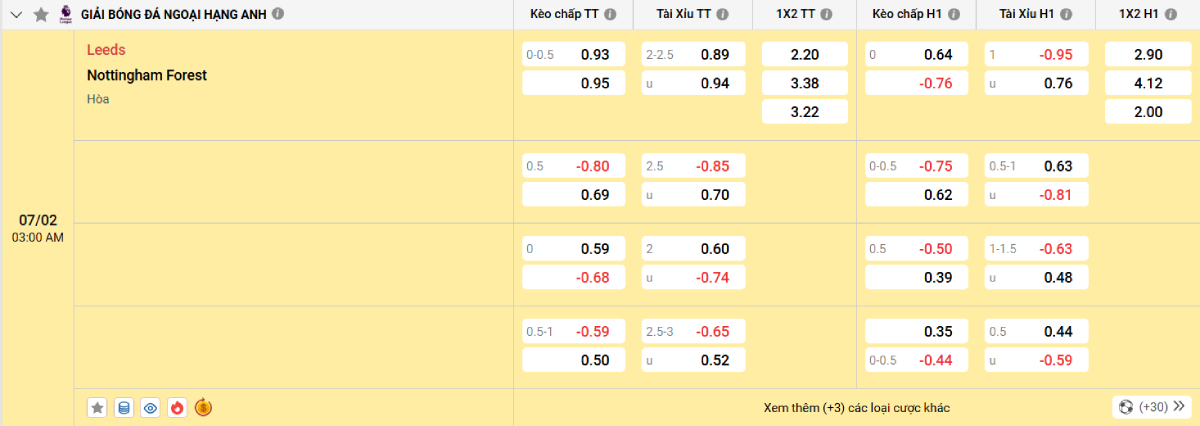
Task: Toggle the eye watch icon
Action: (x=151, y=407)
